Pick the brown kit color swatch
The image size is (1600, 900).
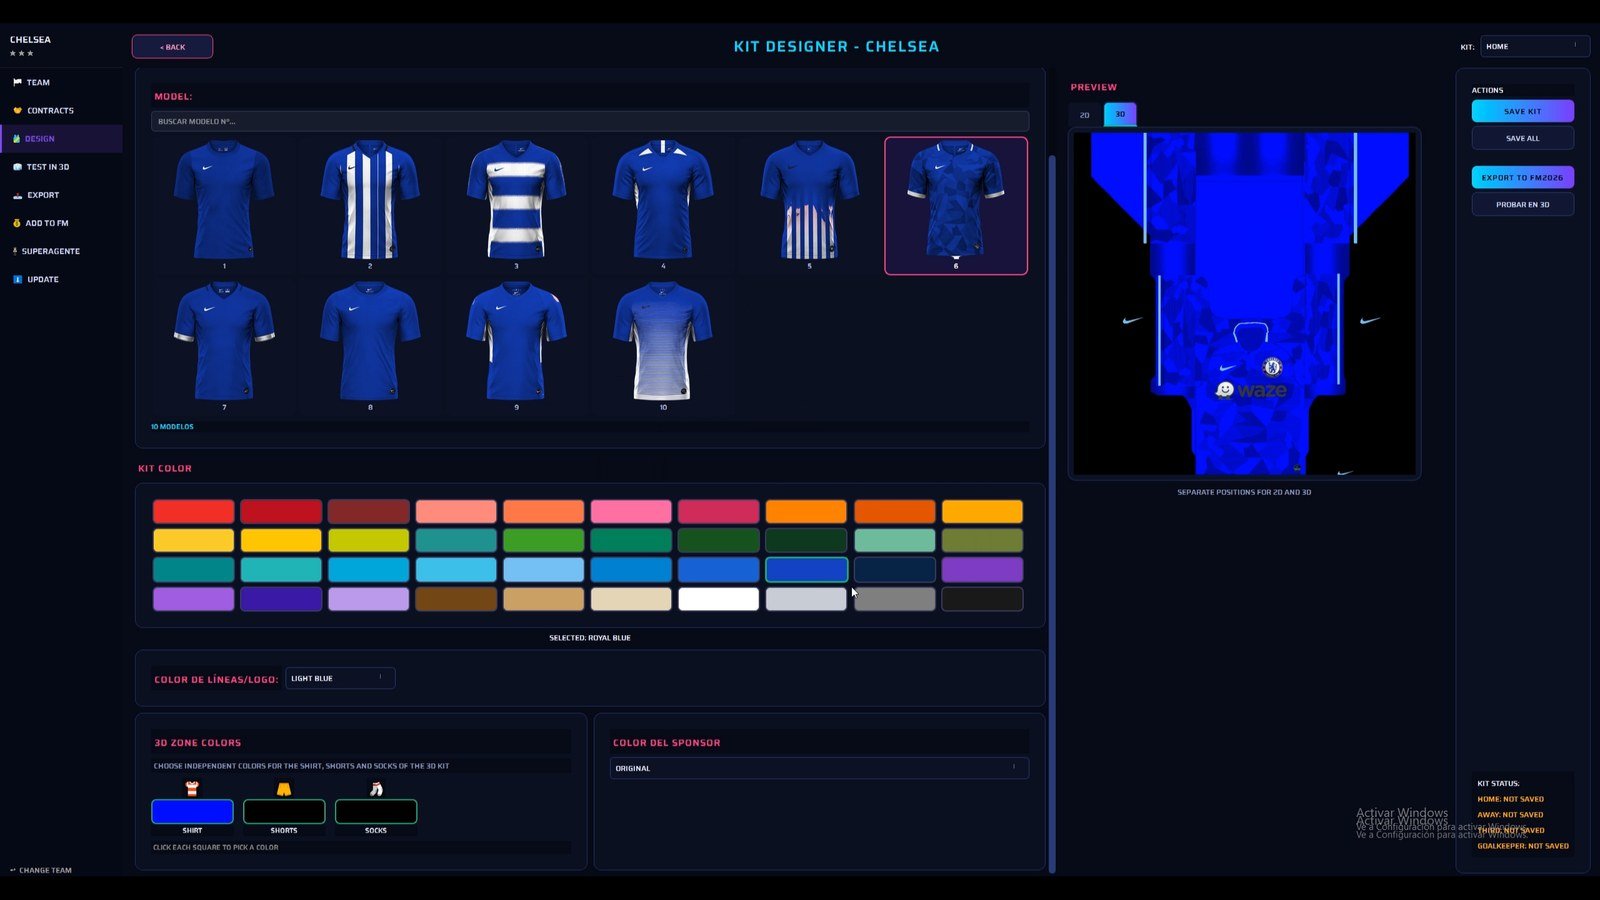456,599
